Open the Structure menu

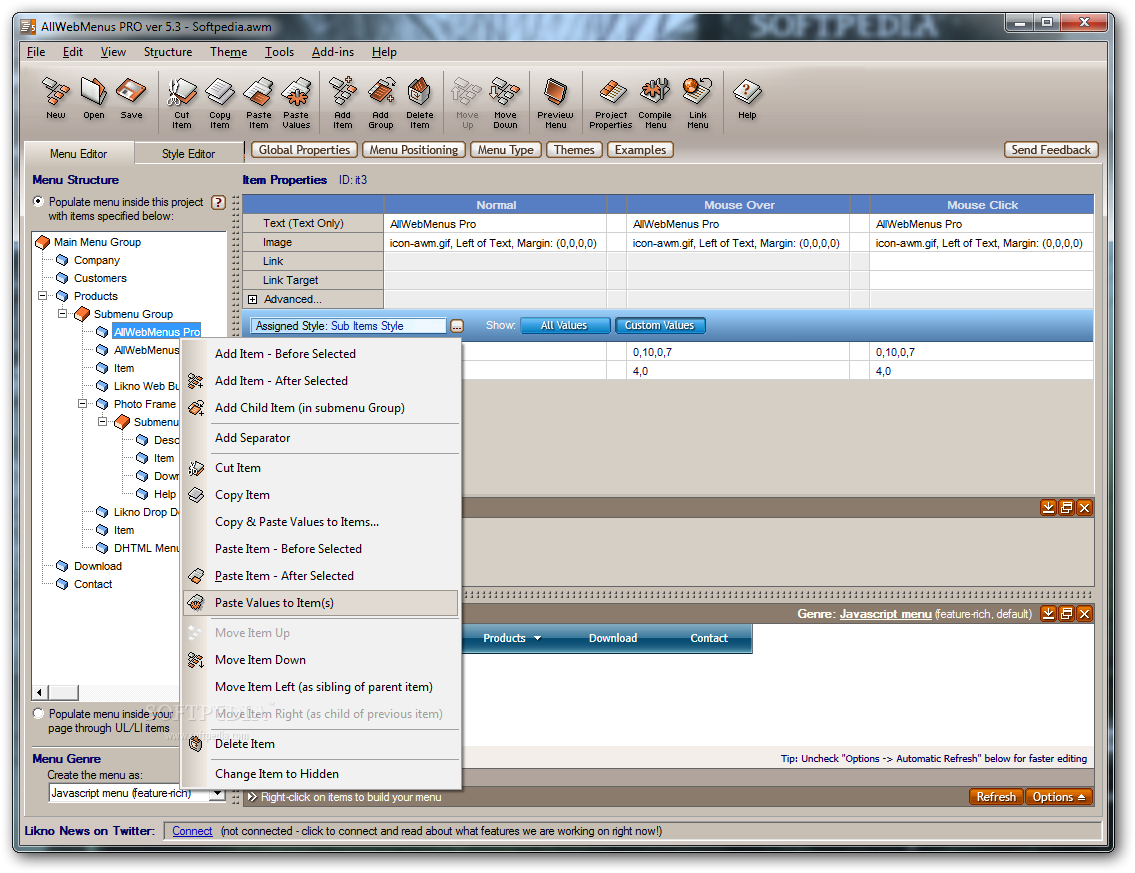coord(168,52)
